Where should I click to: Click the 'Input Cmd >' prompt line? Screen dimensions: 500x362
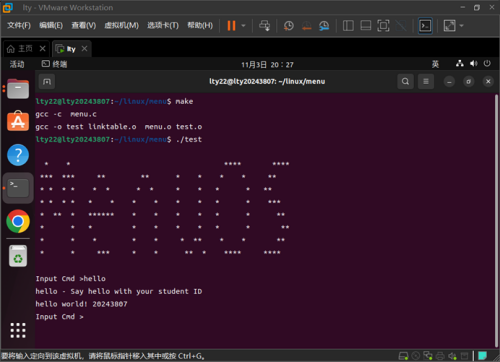click(x=59, y=317)
